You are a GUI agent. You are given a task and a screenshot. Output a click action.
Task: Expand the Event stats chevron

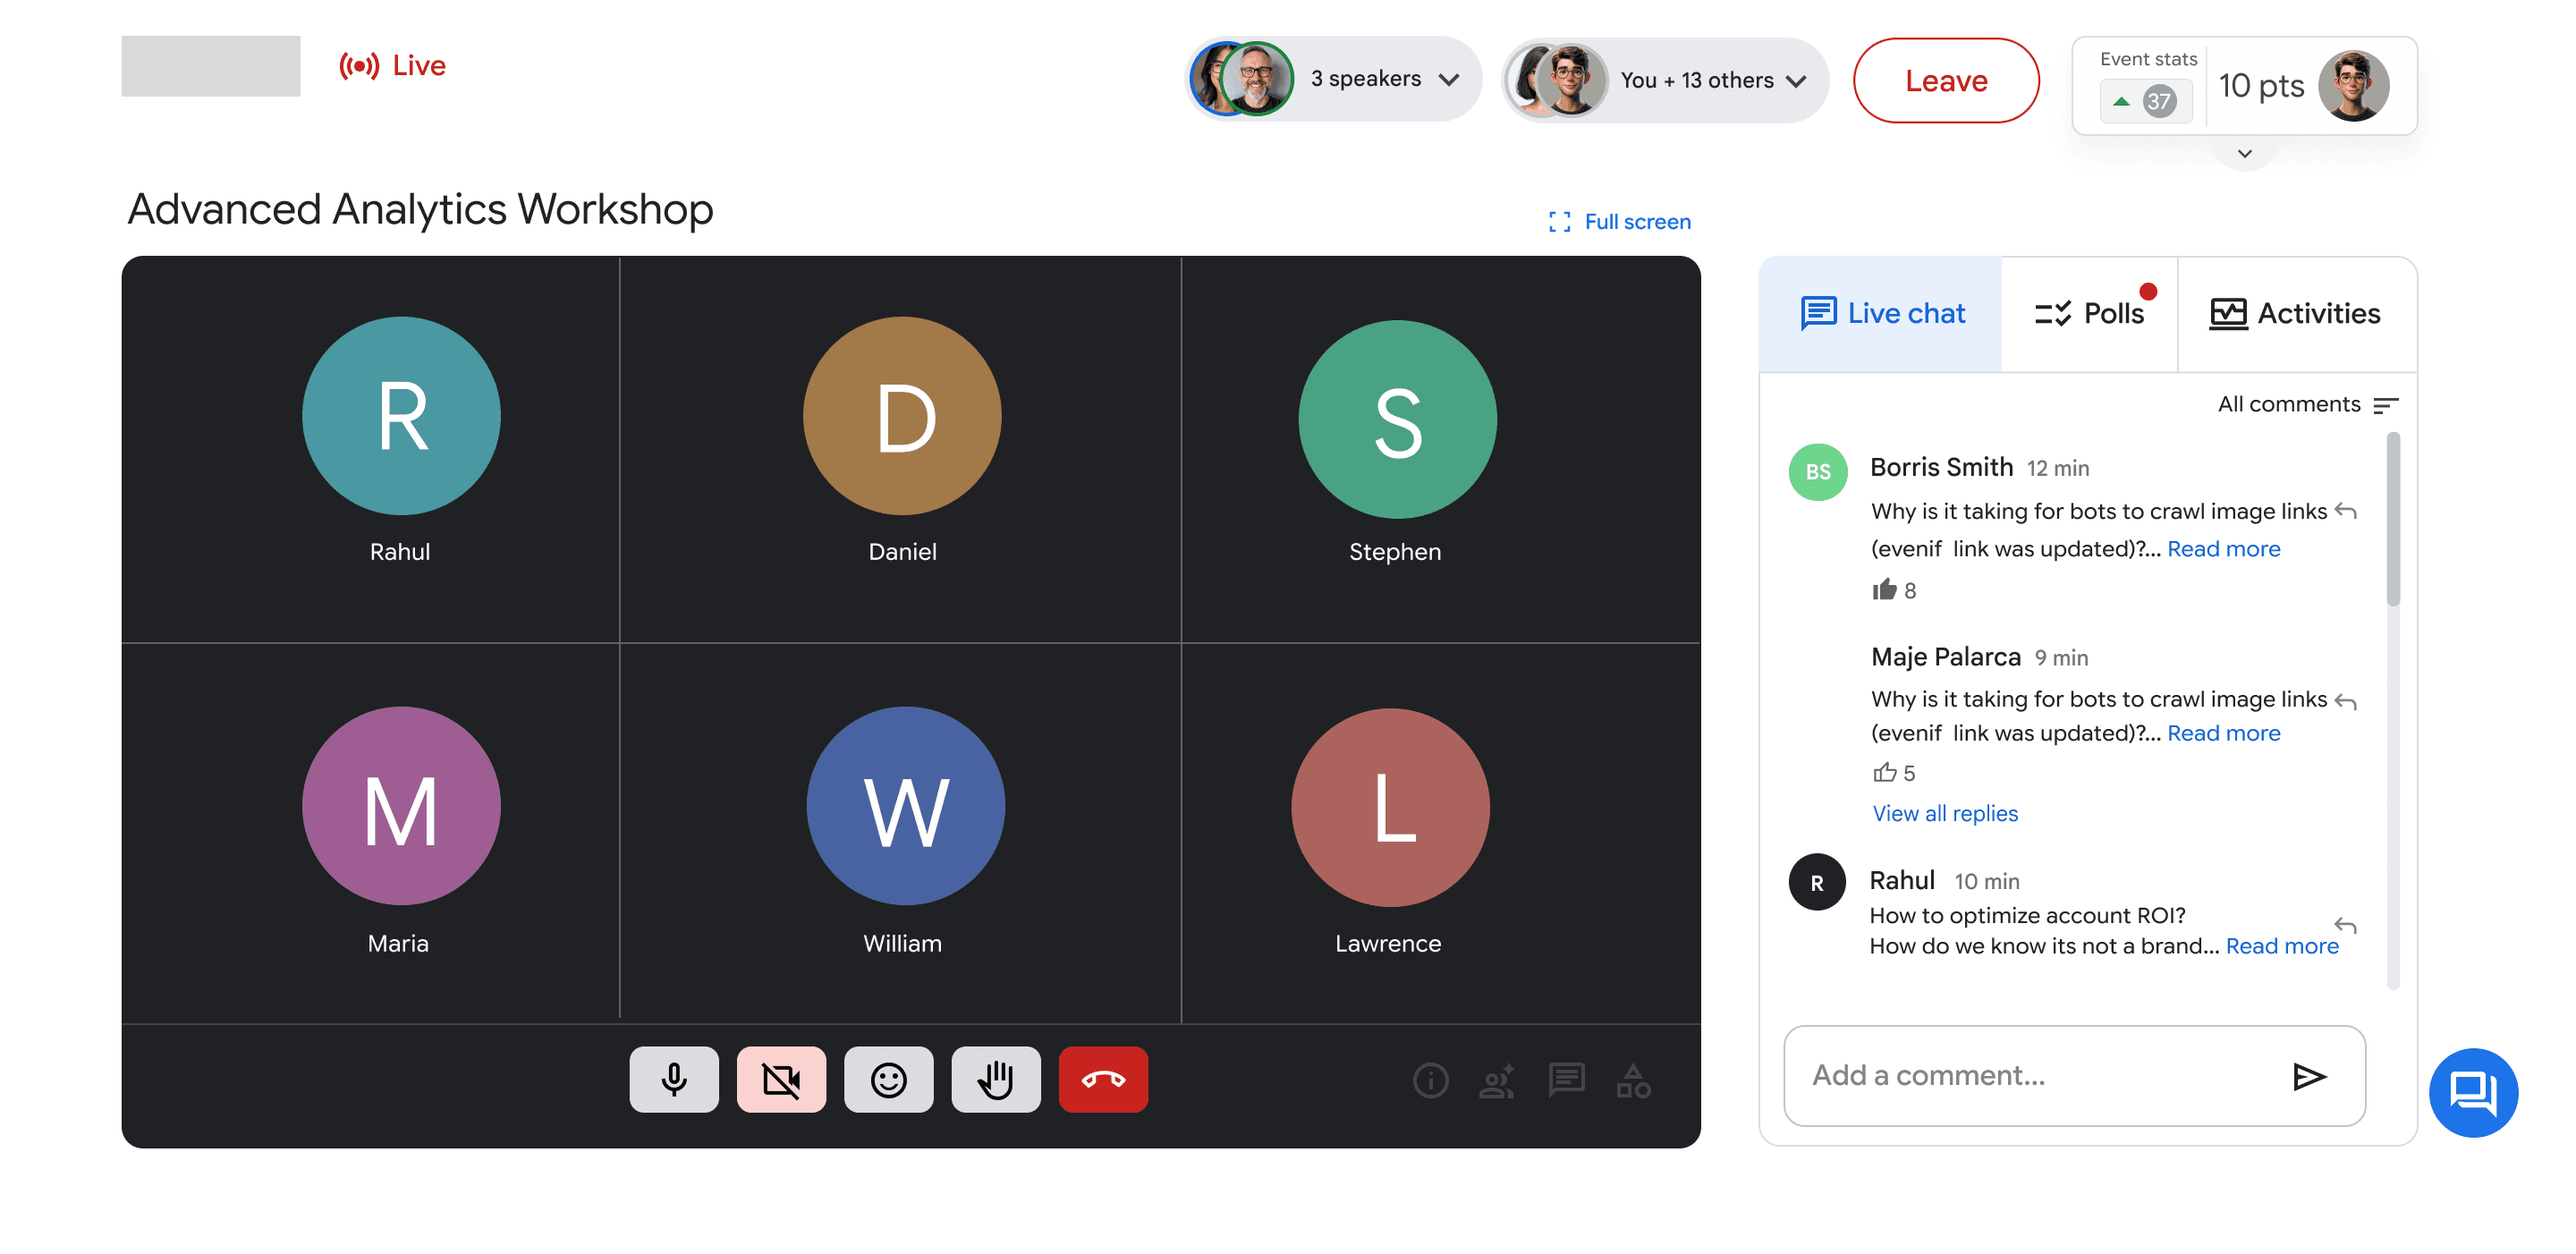click(2244, 154)
